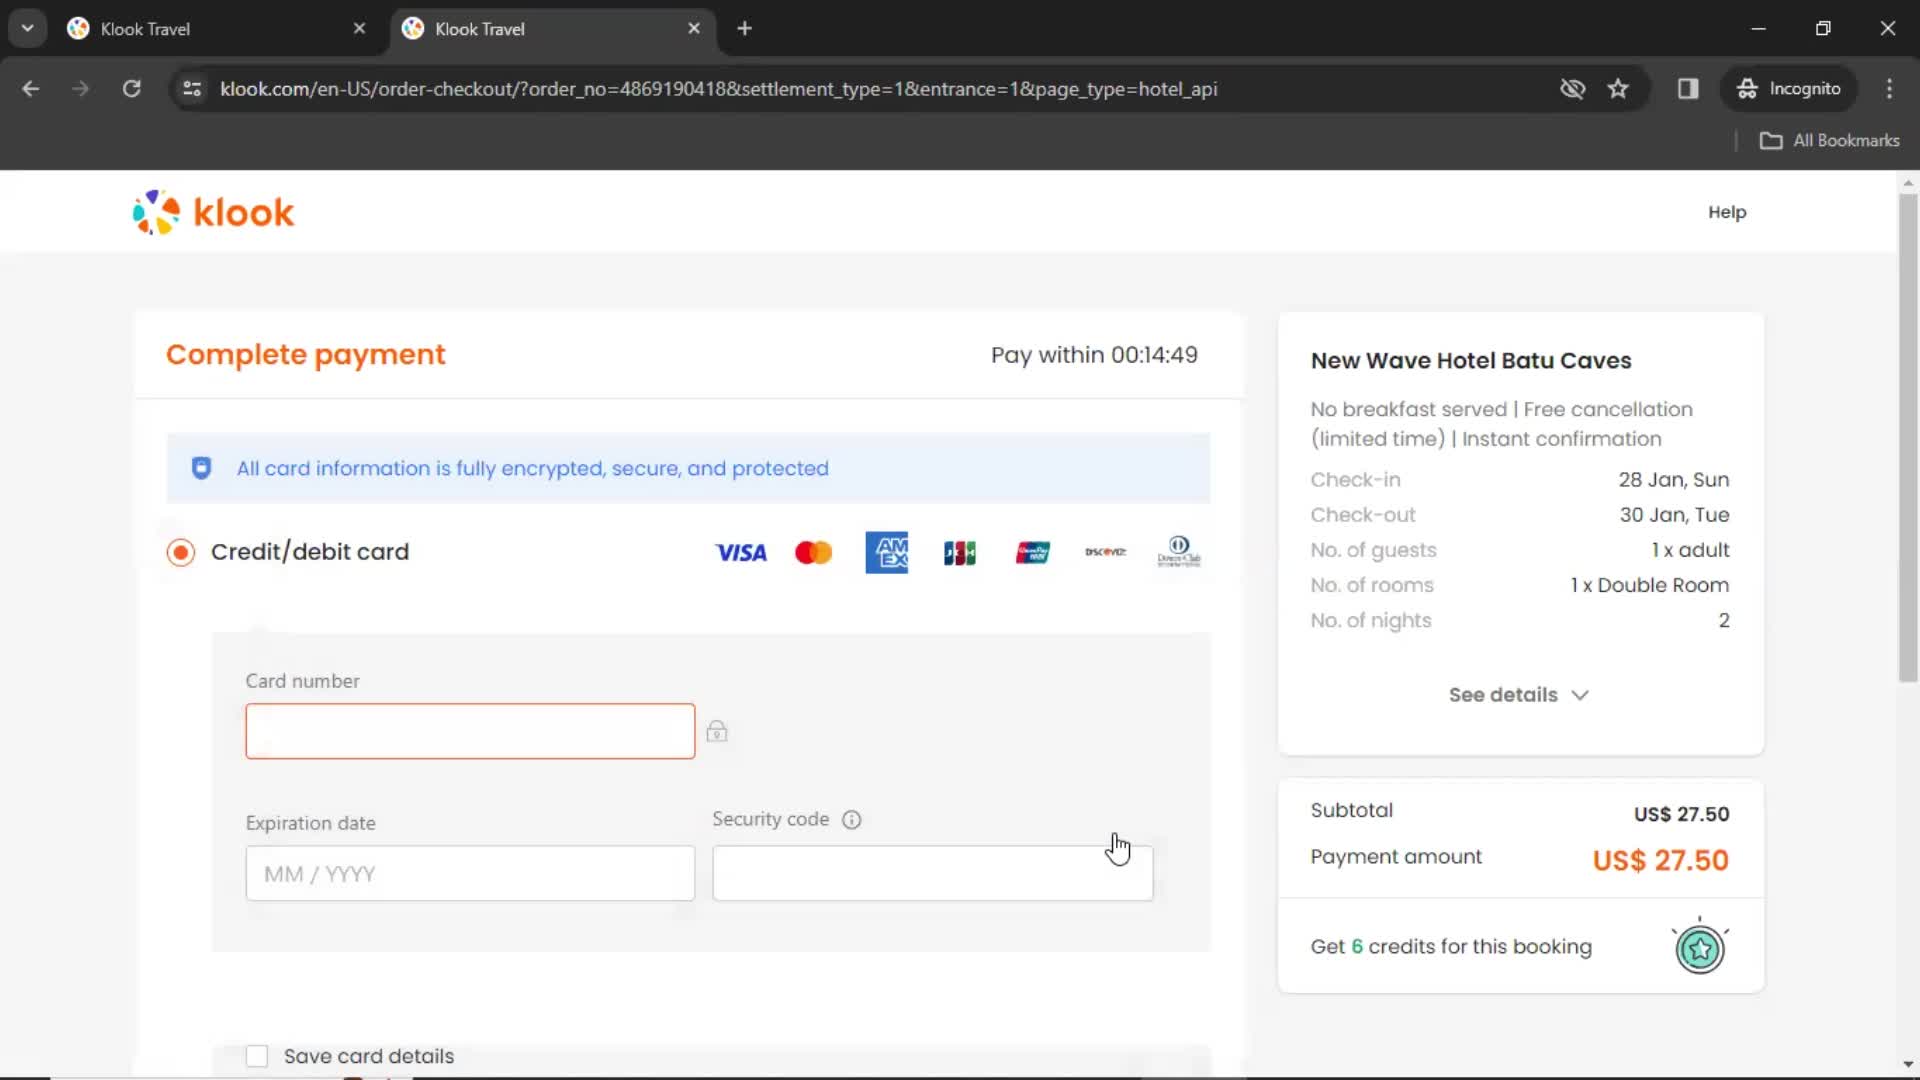Click the American Express icon
This screenshot has width=1920, height=1080.
pyautogui.click(x=887, y=553)
